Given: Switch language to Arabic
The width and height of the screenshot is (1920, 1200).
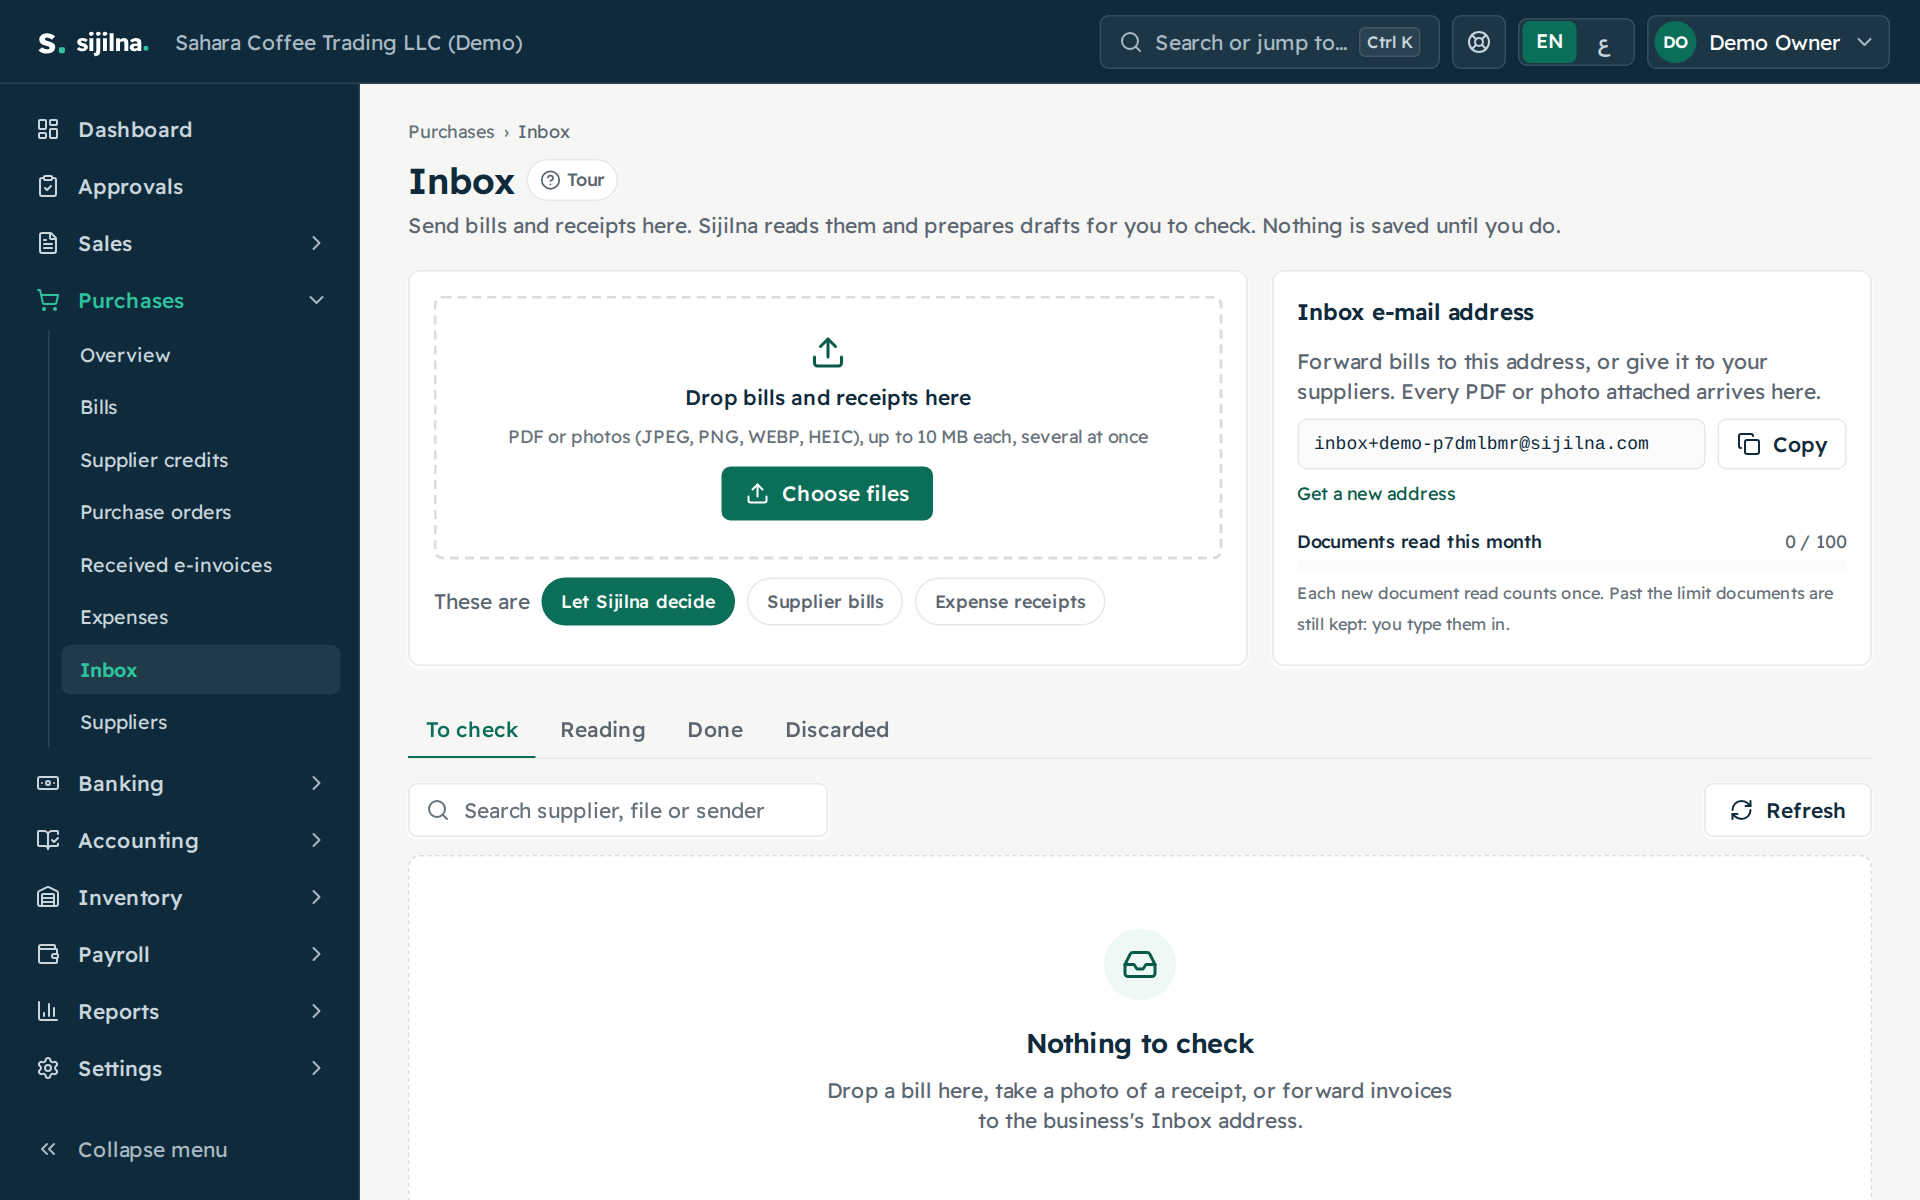Looking at the screenshot, I should pos(1604,42).
